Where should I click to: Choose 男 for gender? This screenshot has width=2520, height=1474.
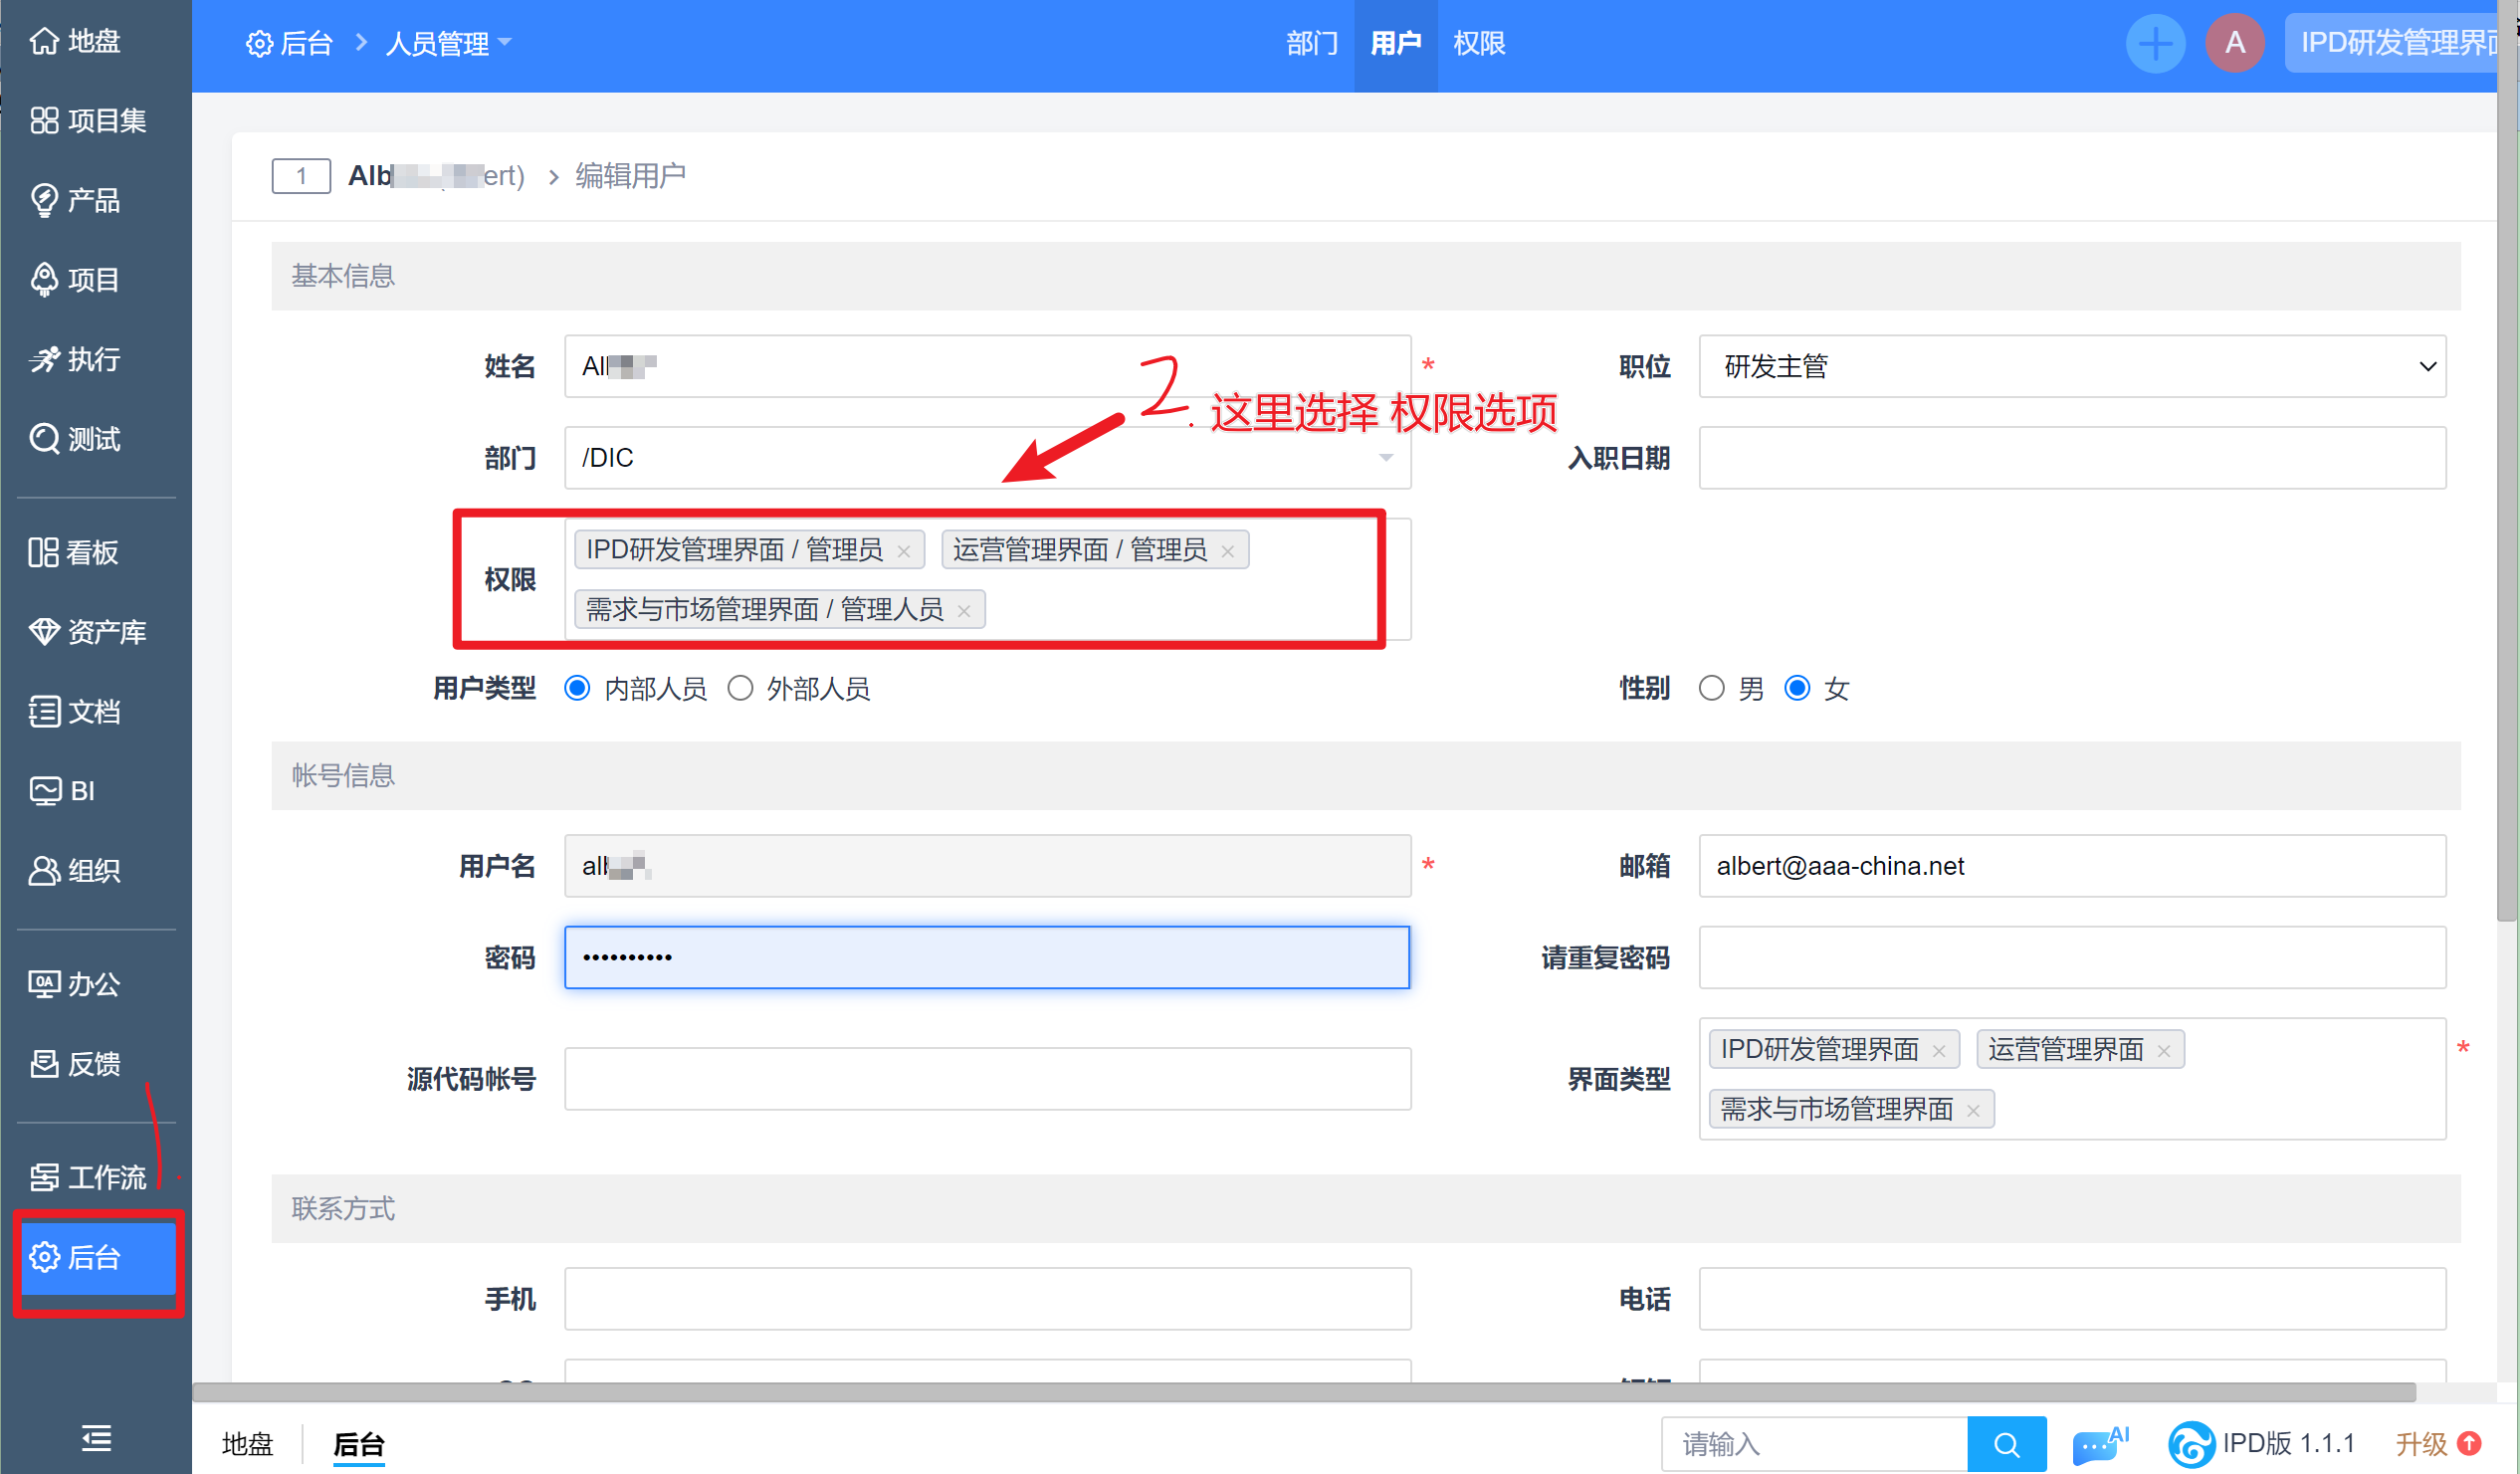(x=1712, y=688)
